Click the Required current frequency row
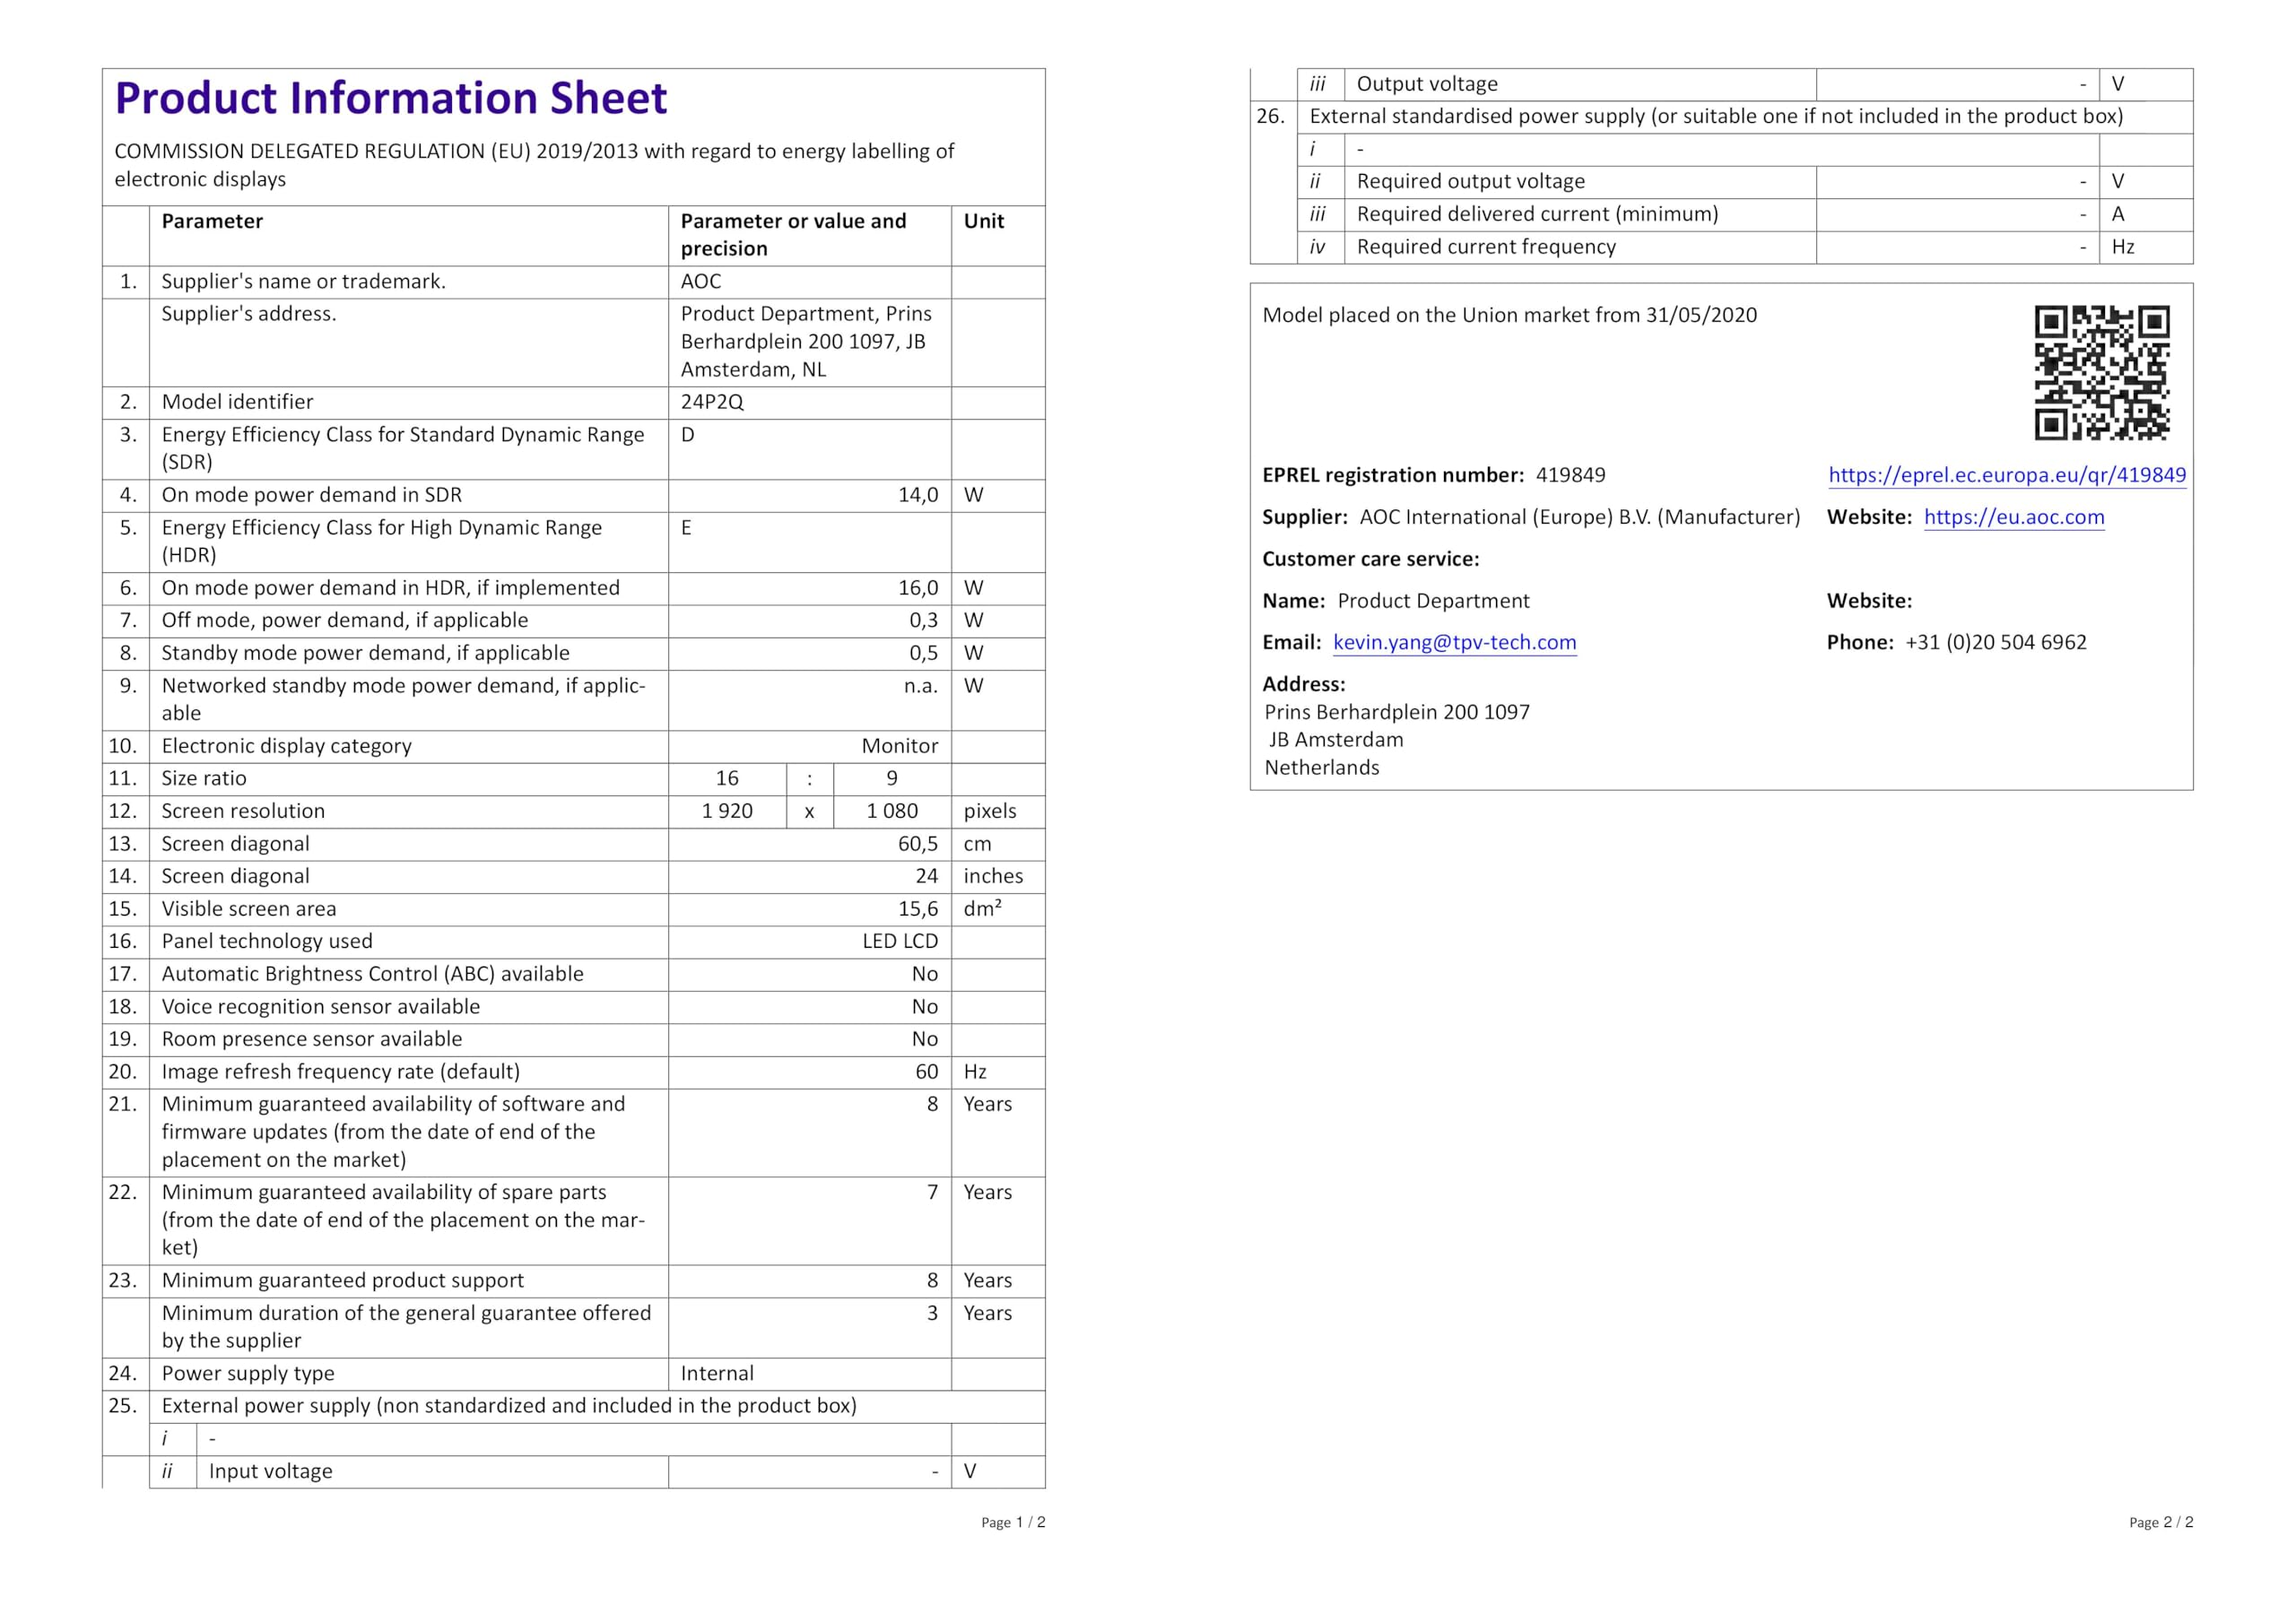Screen dimensions: 2296x1623 click(x=1486, y=247)
